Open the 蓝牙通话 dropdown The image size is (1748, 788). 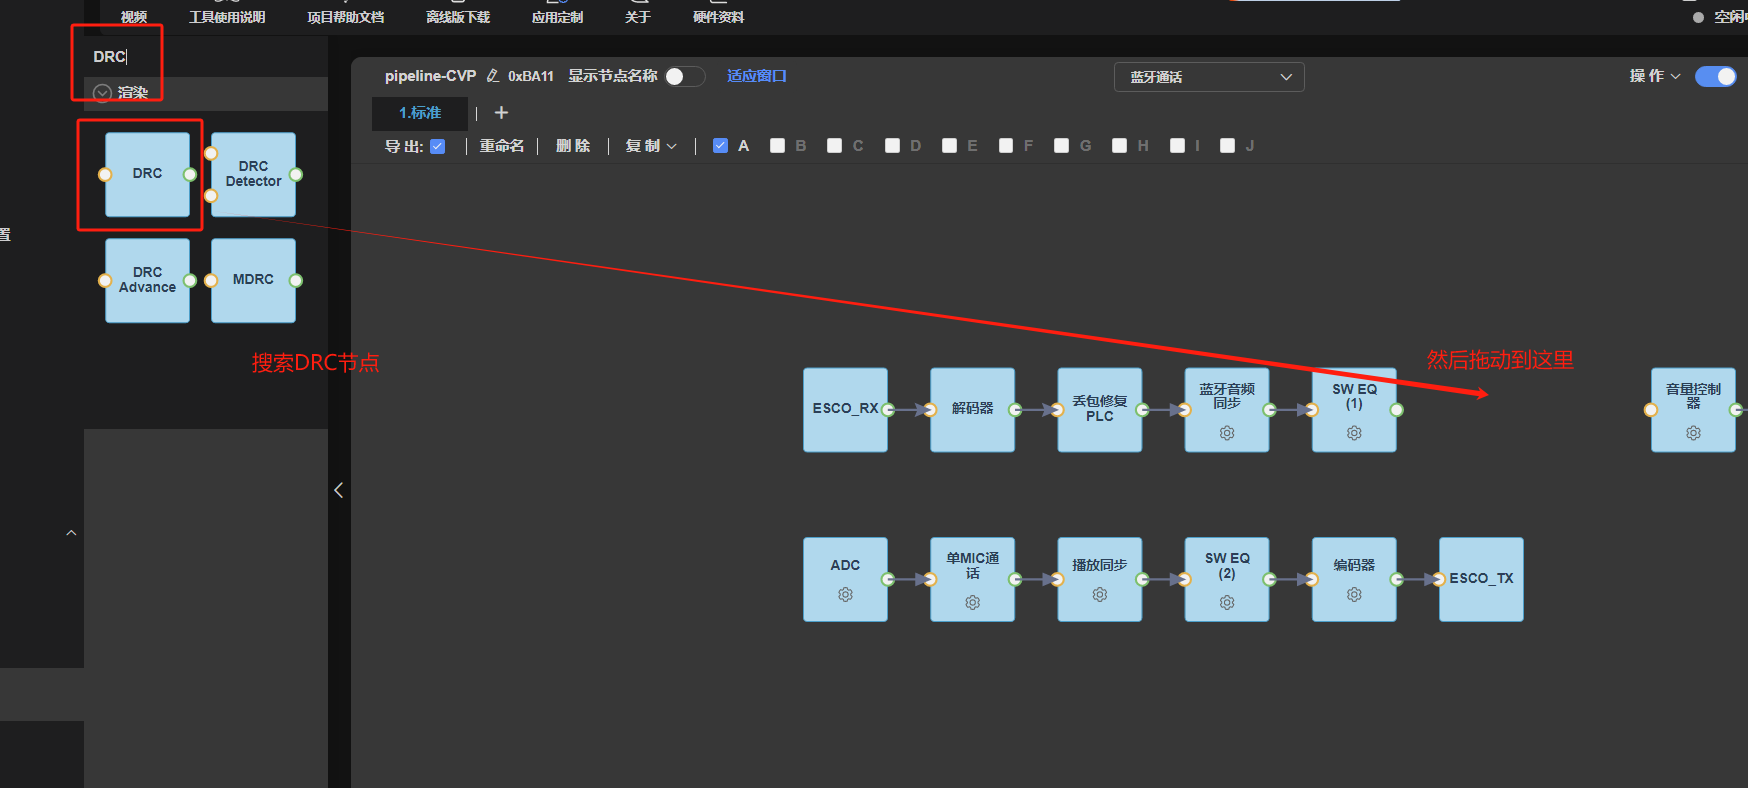tap(1209, 77)
